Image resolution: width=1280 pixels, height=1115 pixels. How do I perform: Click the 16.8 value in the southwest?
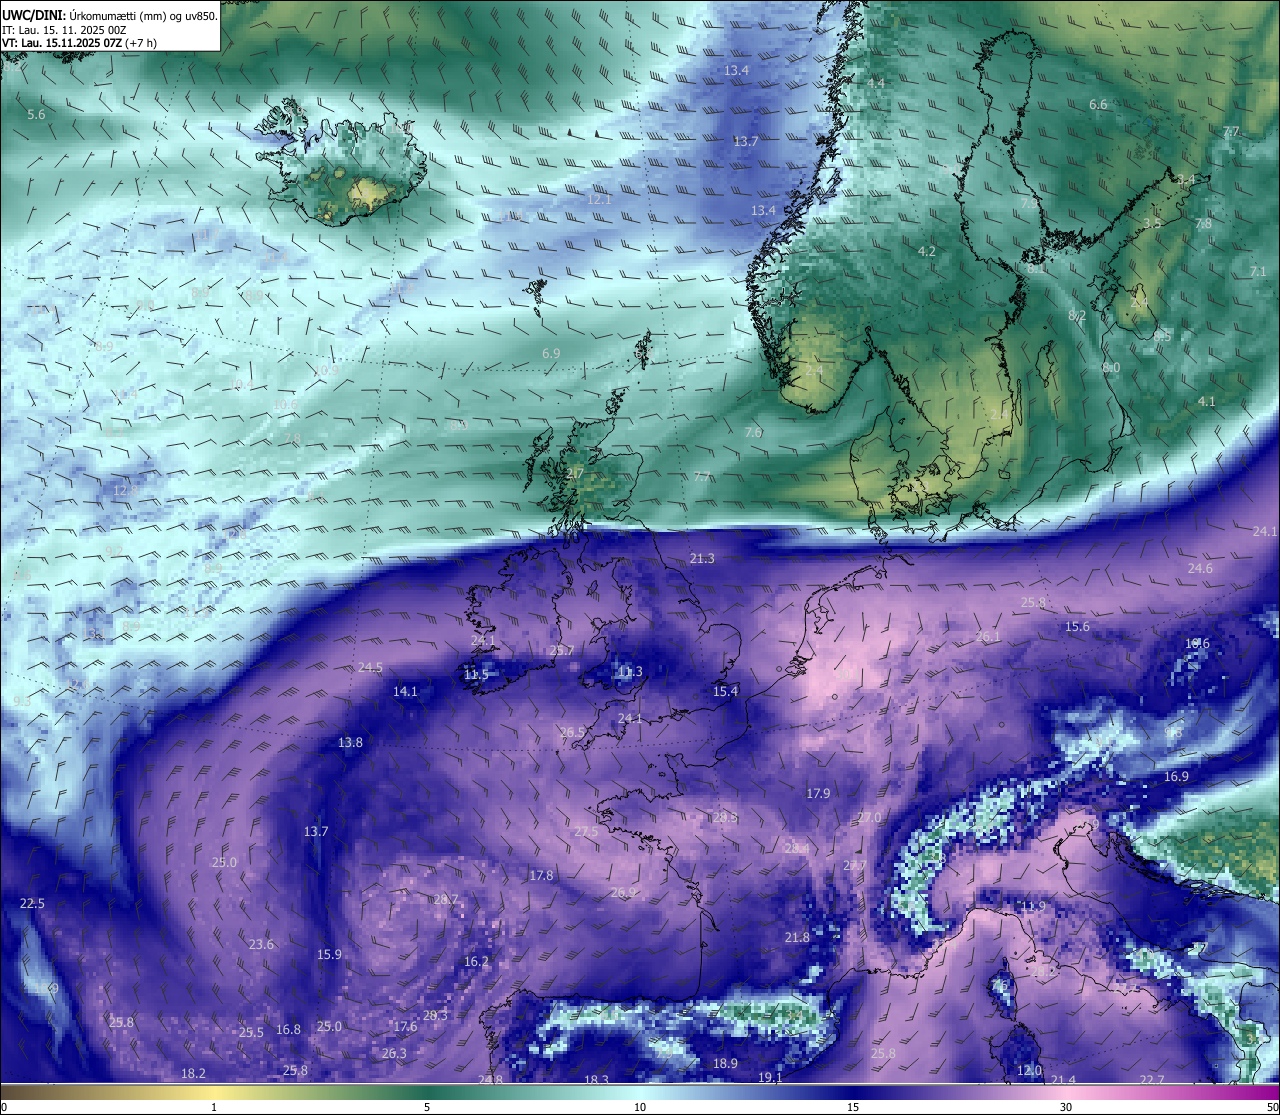tap(288, 1030)
